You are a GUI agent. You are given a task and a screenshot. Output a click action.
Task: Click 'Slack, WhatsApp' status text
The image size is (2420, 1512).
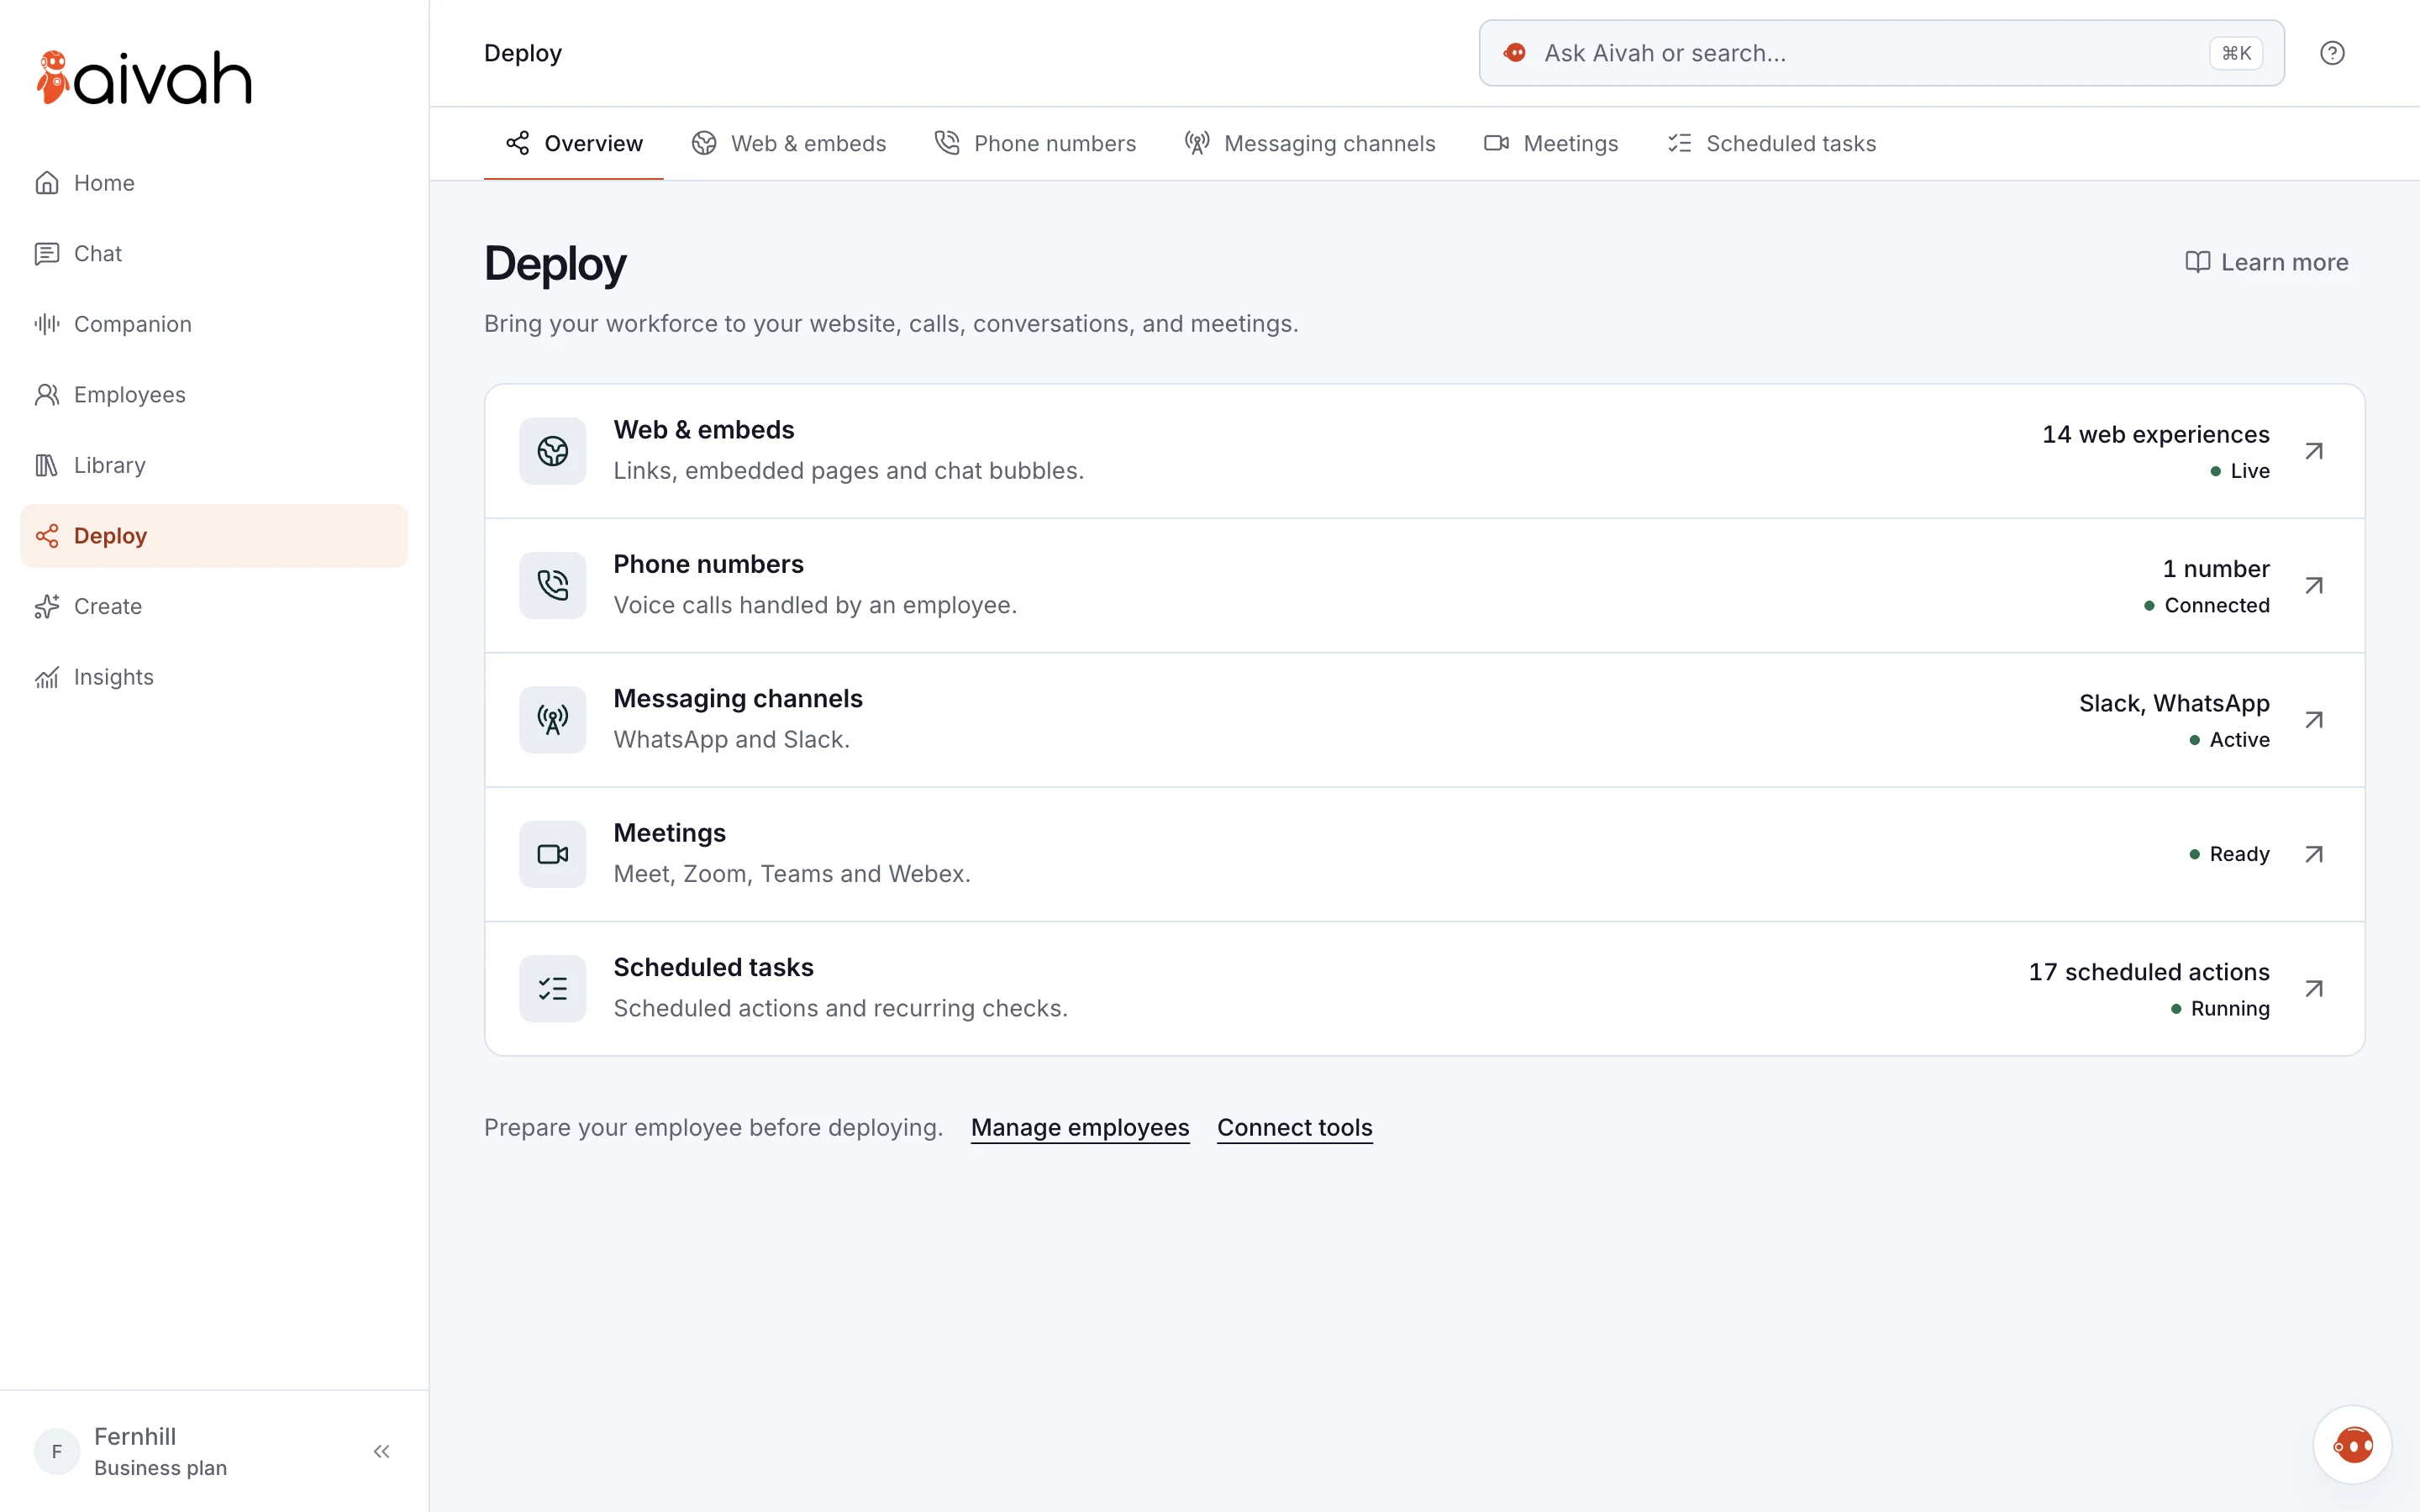2174,703
